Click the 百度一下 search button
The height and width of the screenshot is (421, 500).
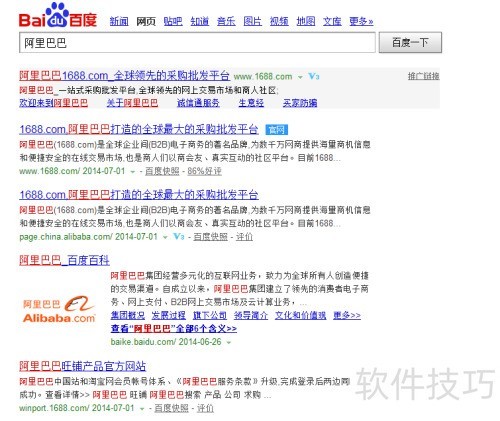[410, 42]
